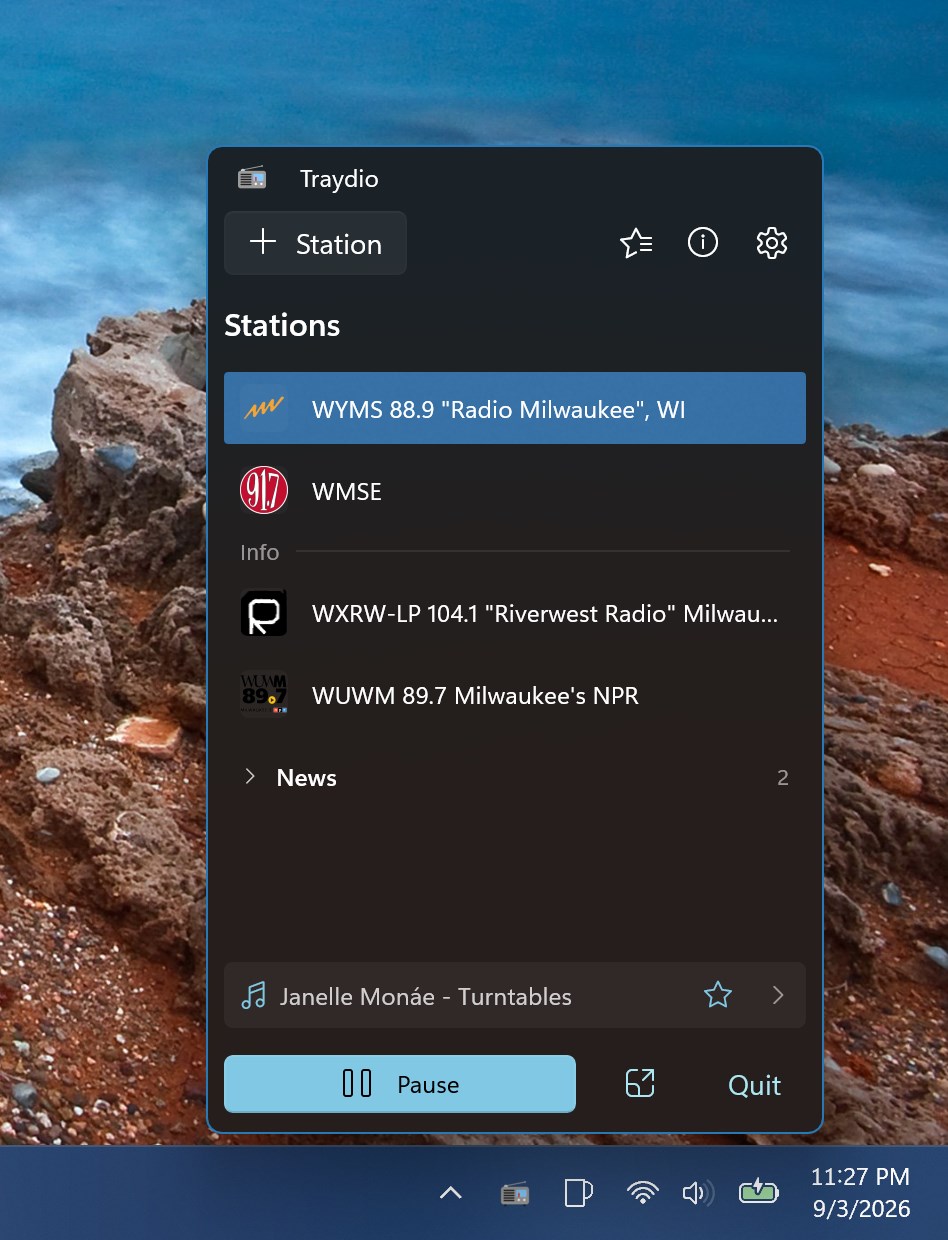948x1240 pixels.
Task: Click the Info section label
Action: (x=260, y=552)
